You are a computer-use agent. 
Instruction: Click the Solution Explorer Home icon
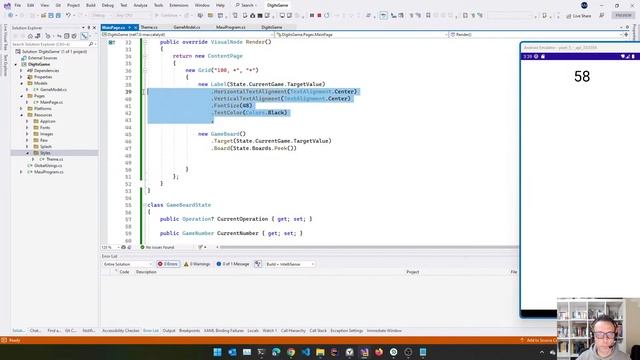pos(30,36)
